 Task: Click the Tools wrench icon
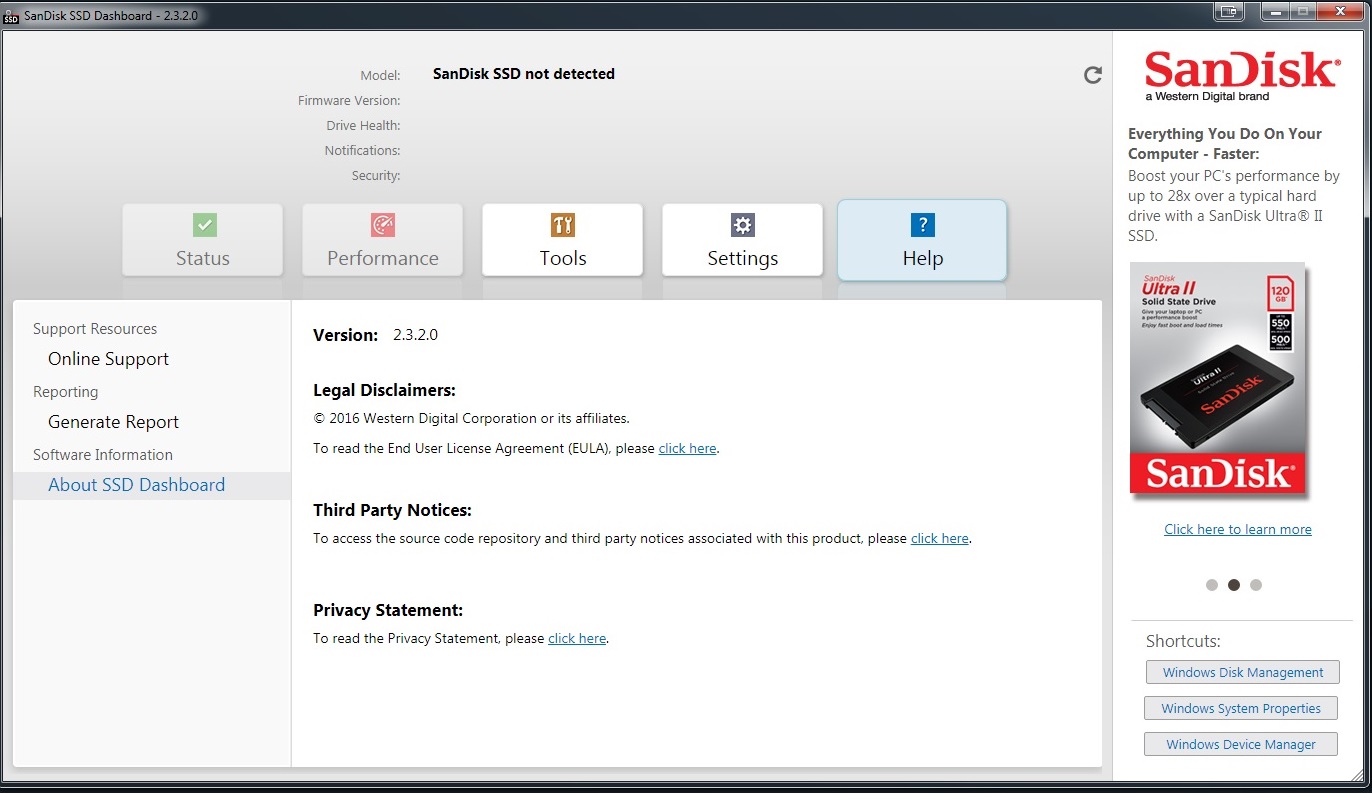[x=563, y=224]
